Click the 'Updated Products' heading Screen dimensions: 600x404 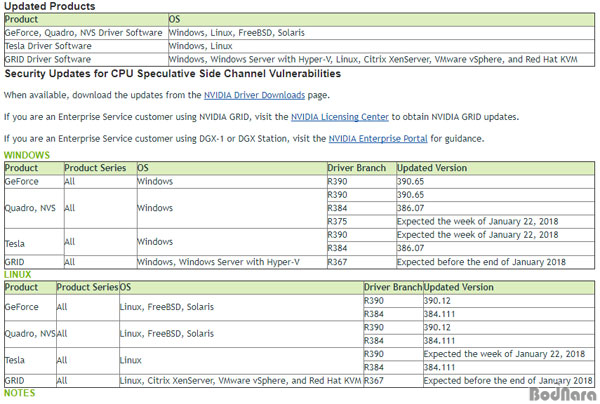(x=49, y=6)
